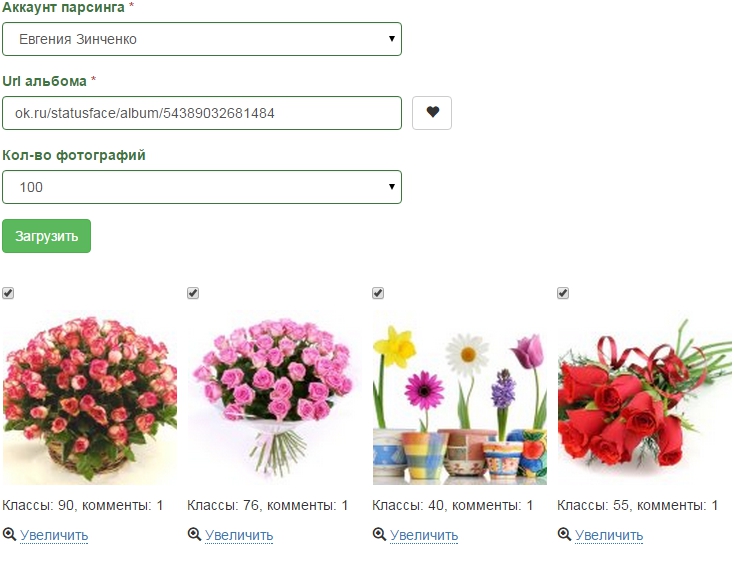Focus the Url альбома input field
Viewport: 734px width, 562px height.
[x=202, y=113]
